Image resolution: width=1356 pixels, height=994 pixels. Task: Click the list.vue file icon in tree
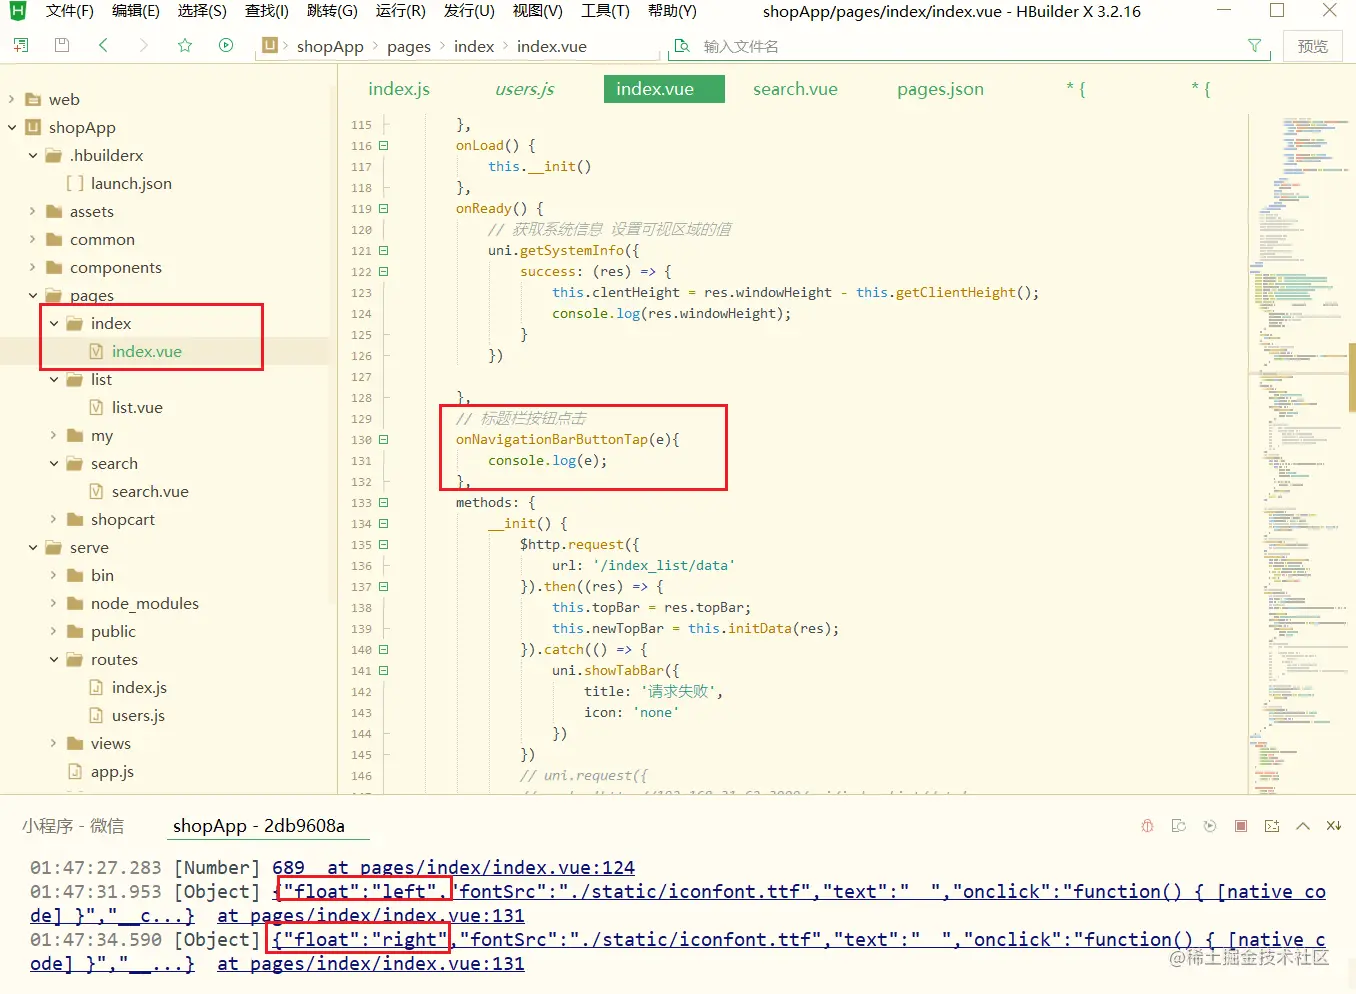[x=96, y=407]
